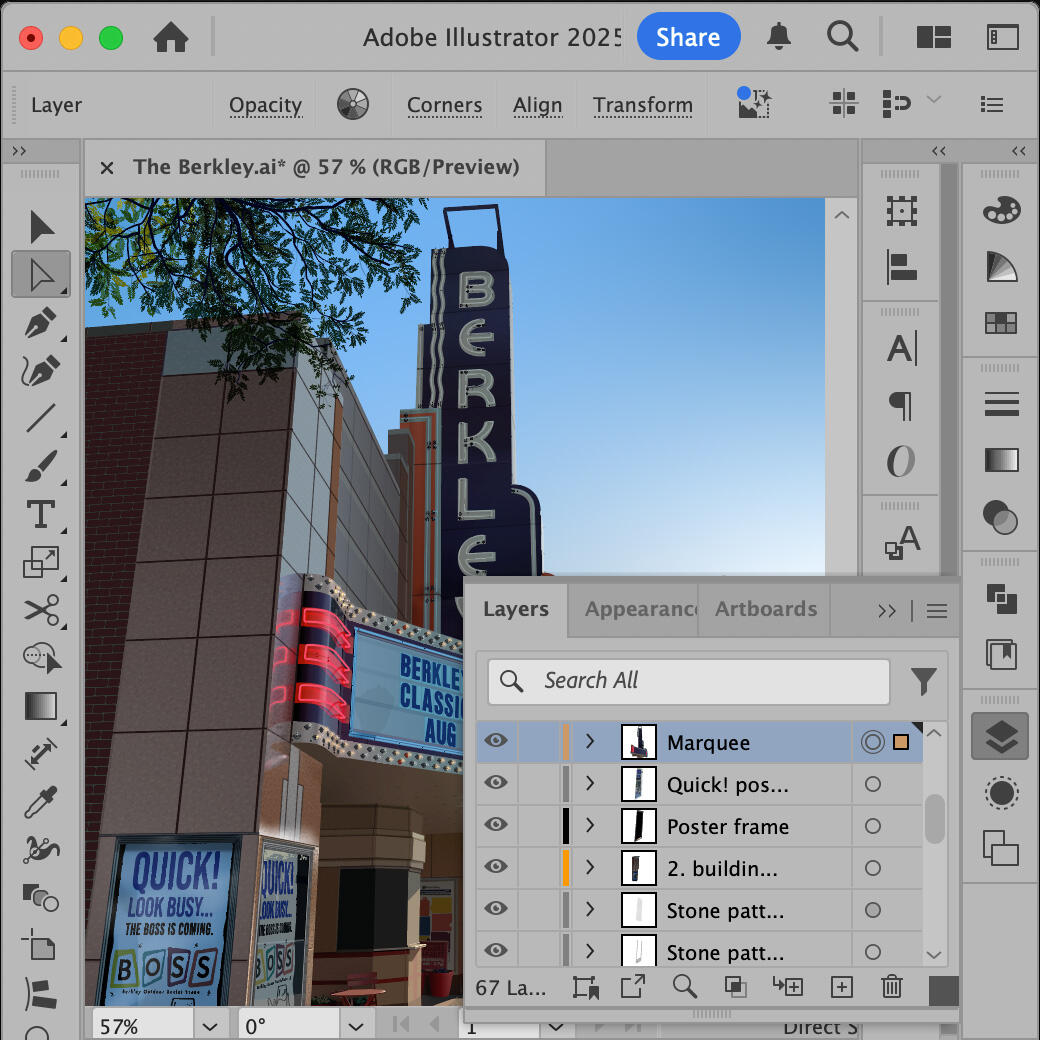The width and height of the screenshot is (1040, 1040).
Task: Open the Transform link in the control bar
Action: click(x=643, y=105)
